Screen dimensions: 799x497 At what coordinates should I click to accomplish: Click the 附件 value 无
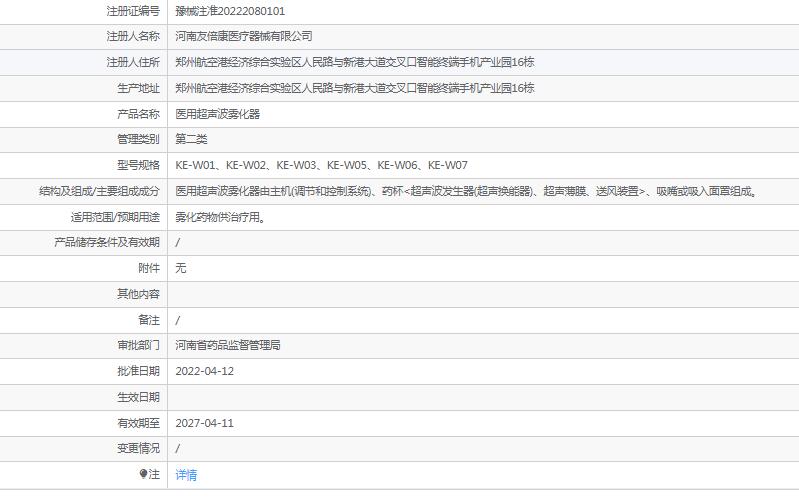(181, 268)
